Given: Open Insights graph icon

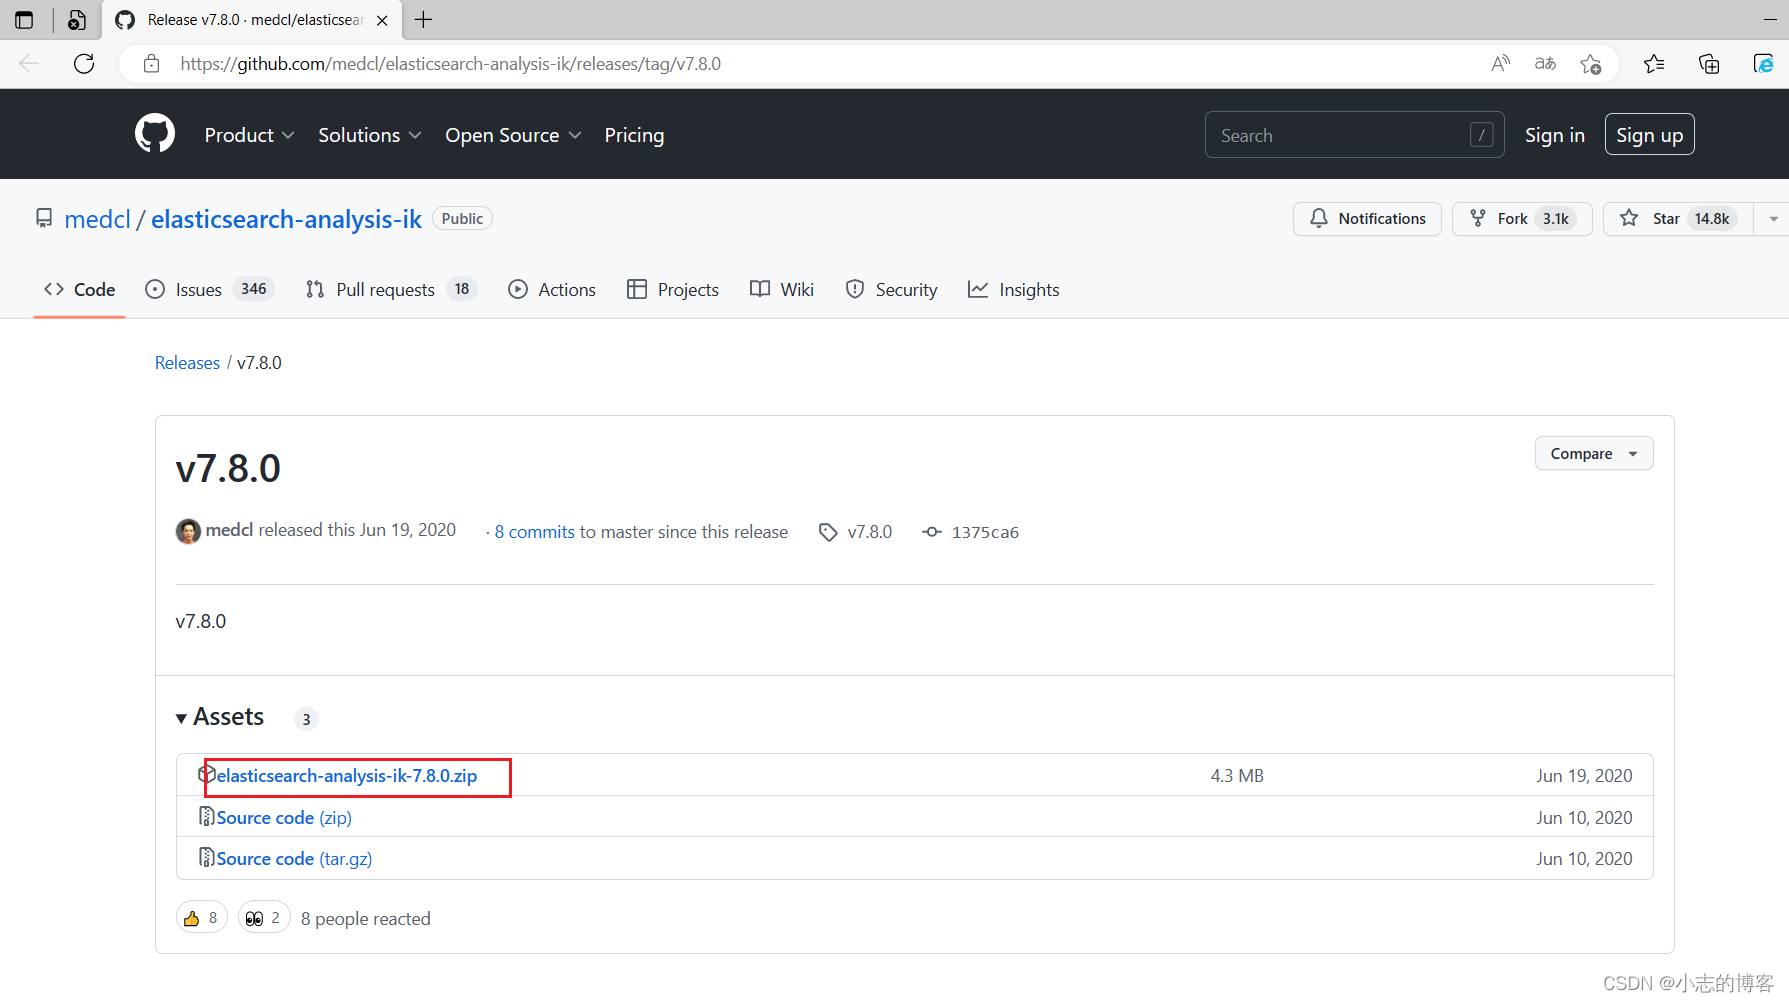Looking at the screenshot, I should pos(977,289).
